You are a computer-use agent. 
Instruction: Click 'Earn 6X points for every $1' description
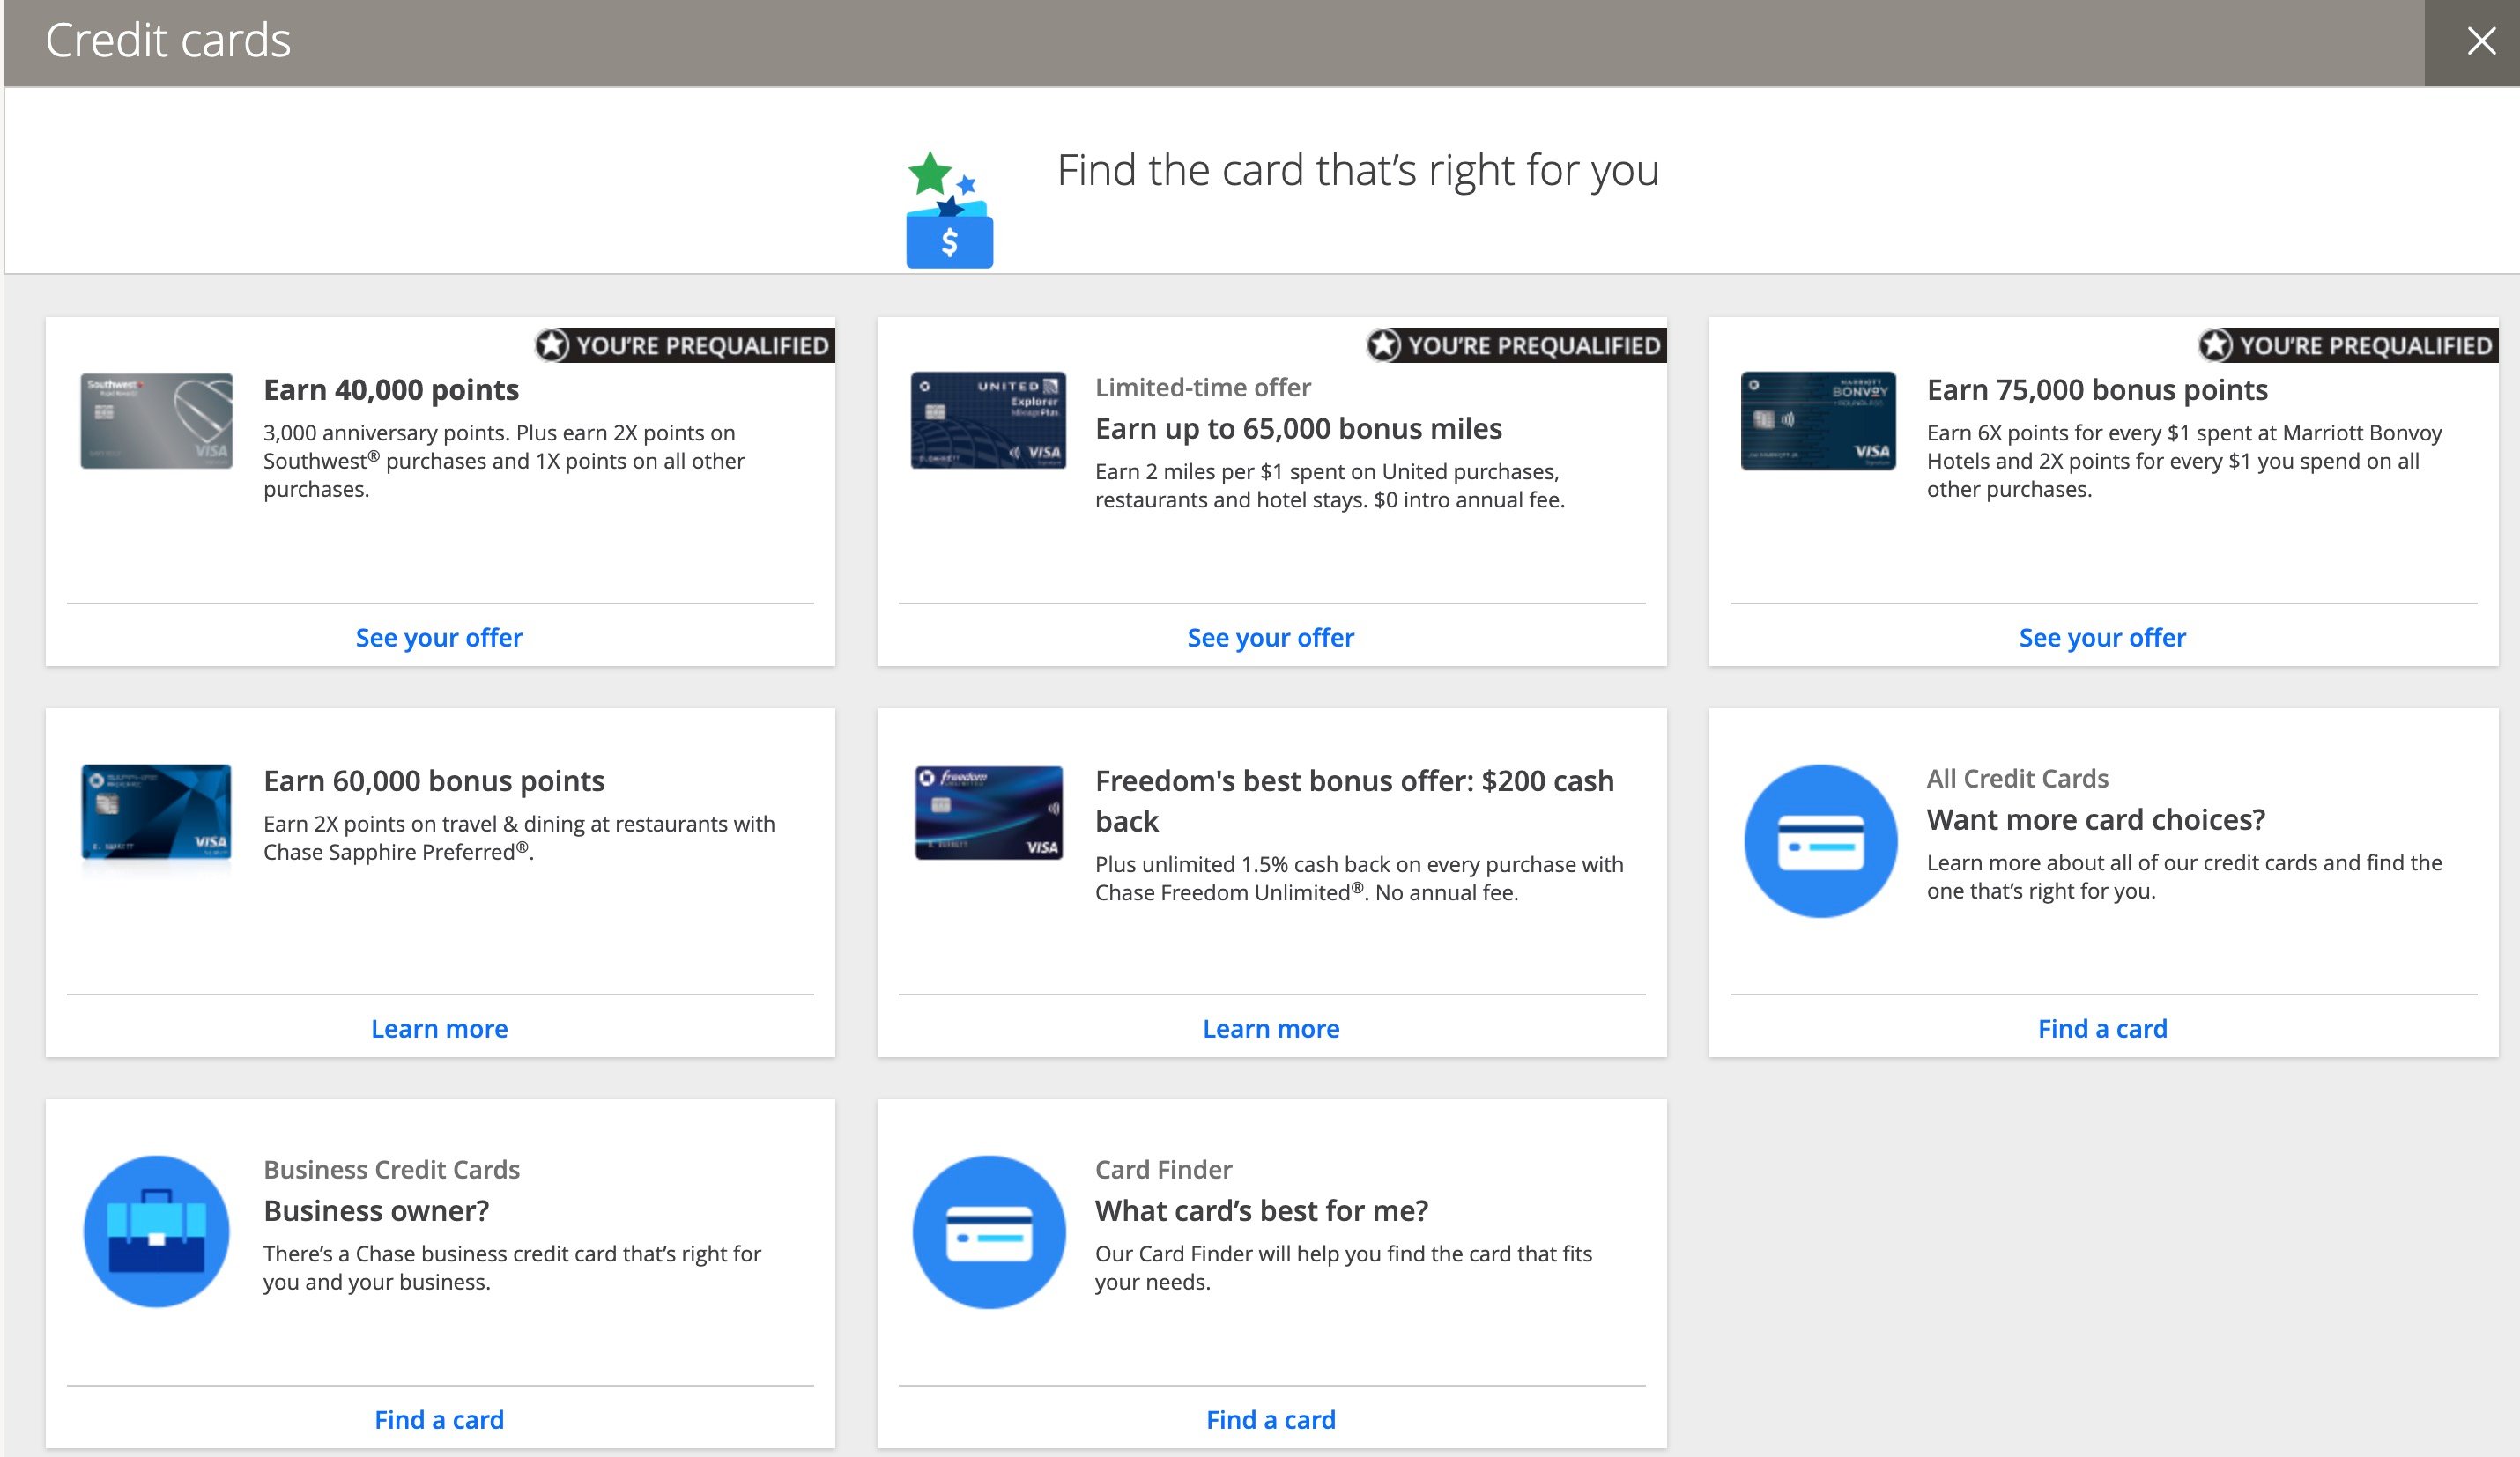point(2184,461)
